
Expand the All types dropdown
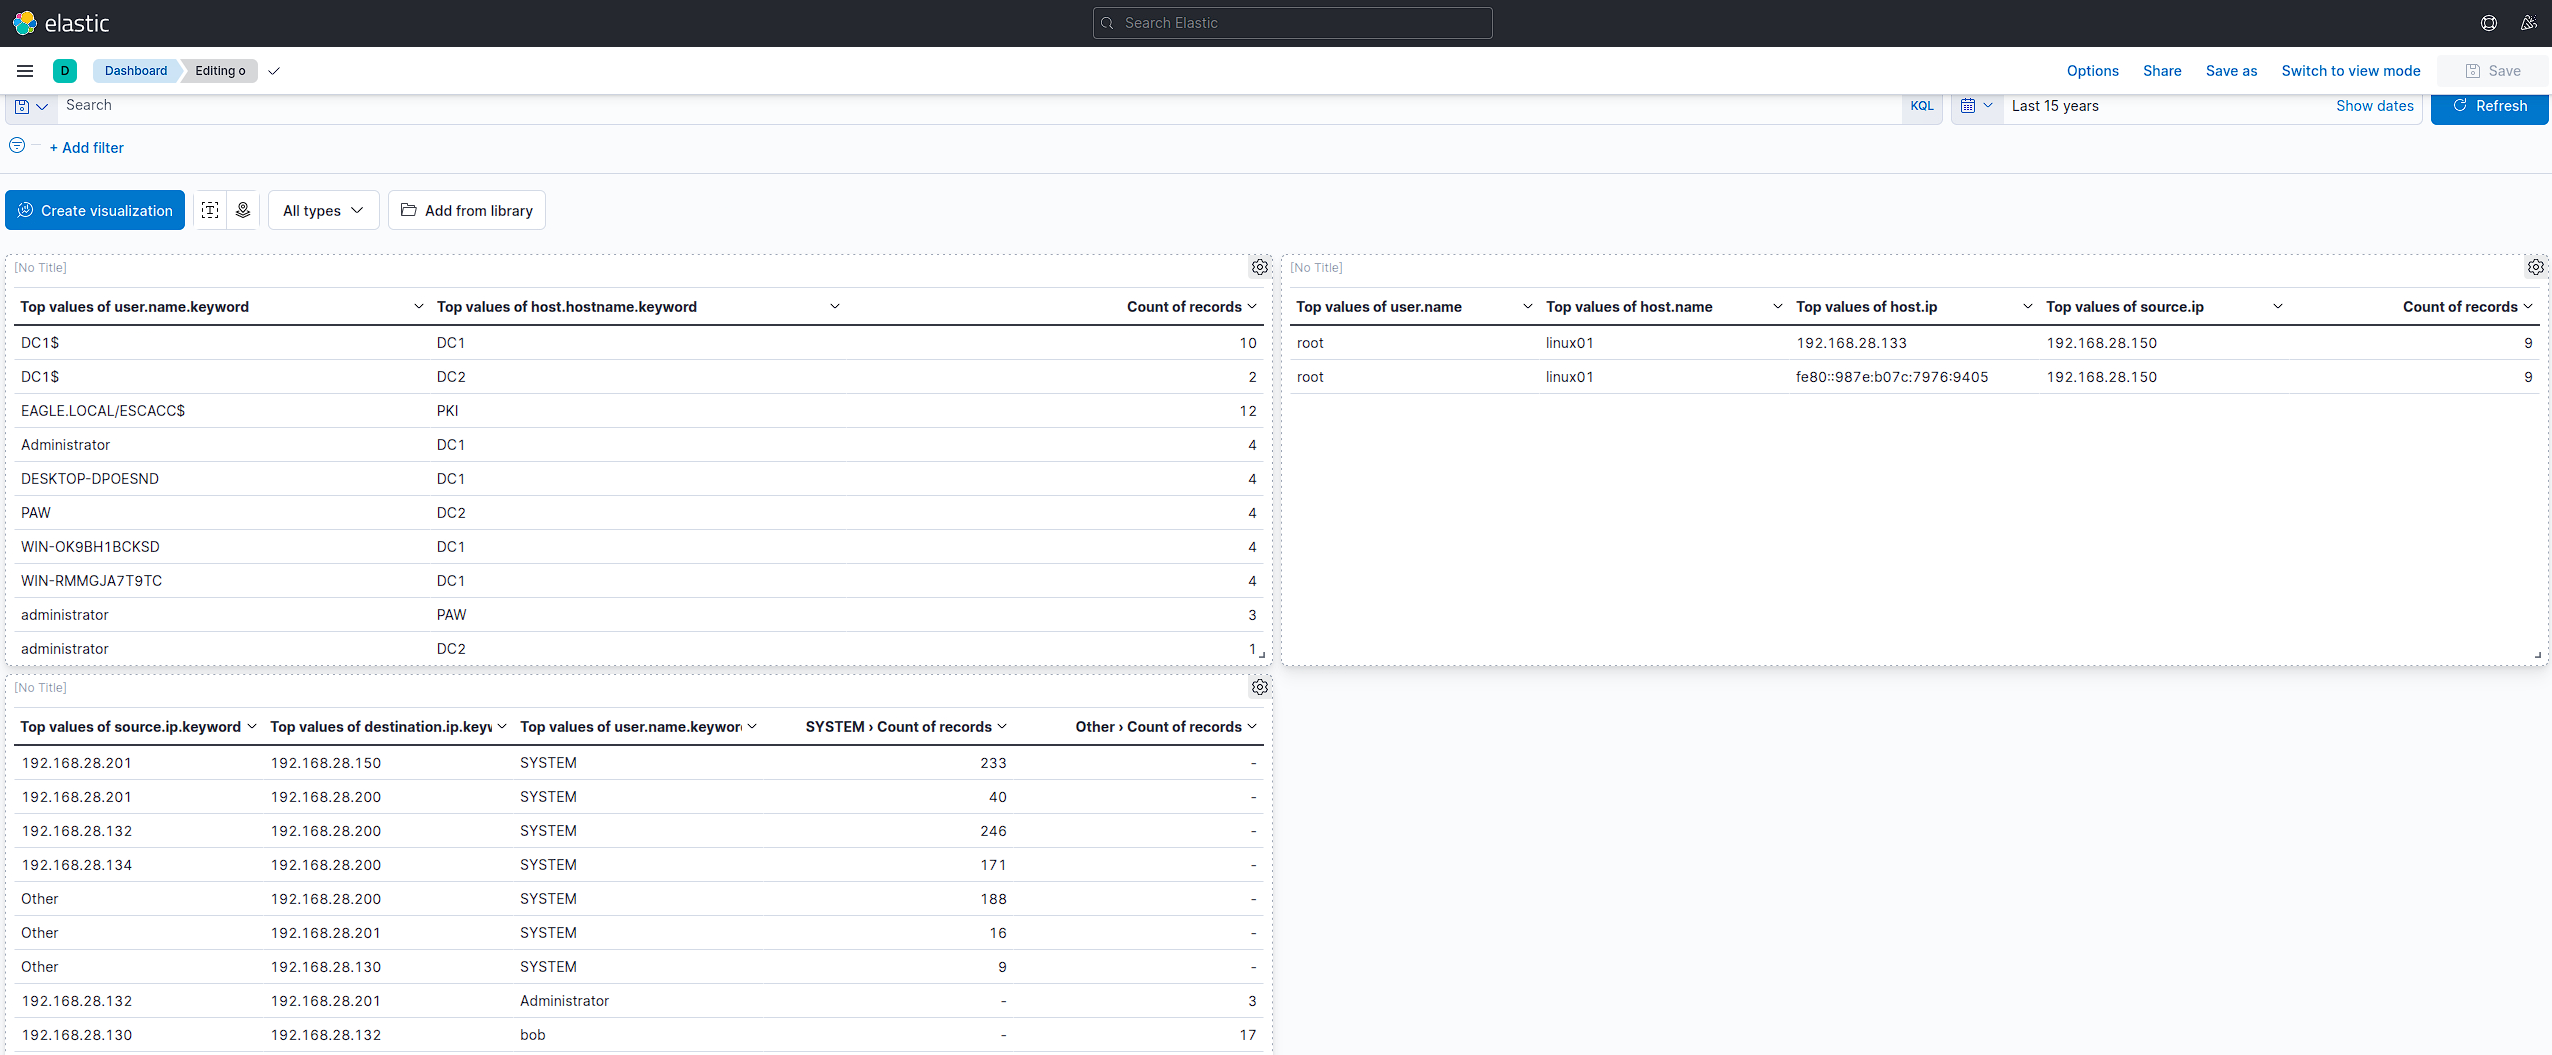323,210
